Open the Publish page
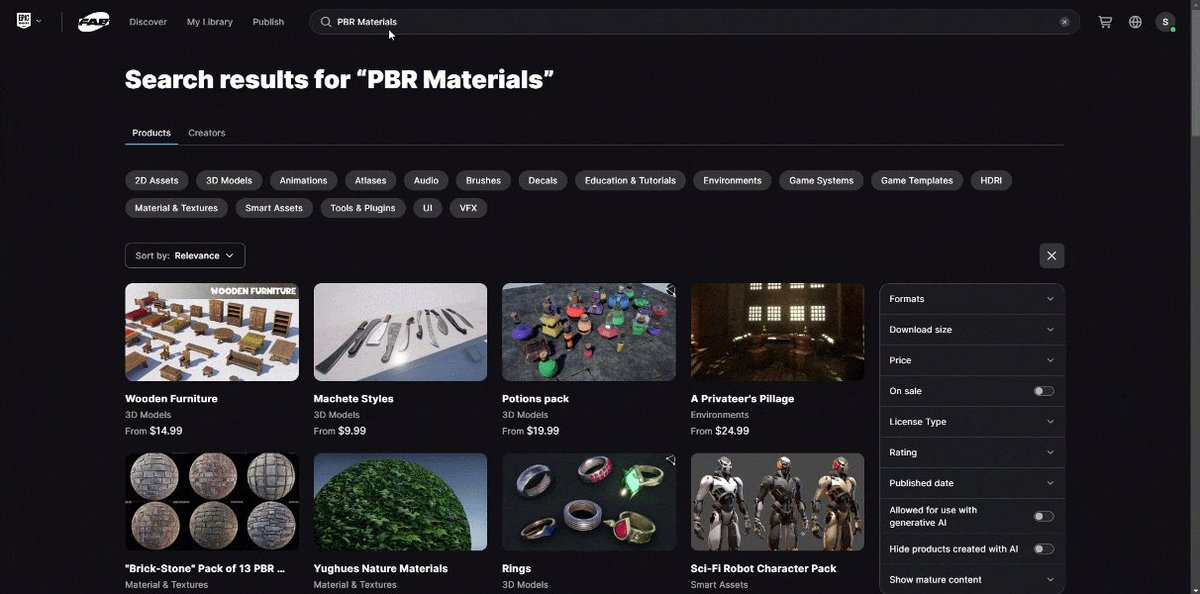Screen dimensions: 1200x594 (268, 22)
